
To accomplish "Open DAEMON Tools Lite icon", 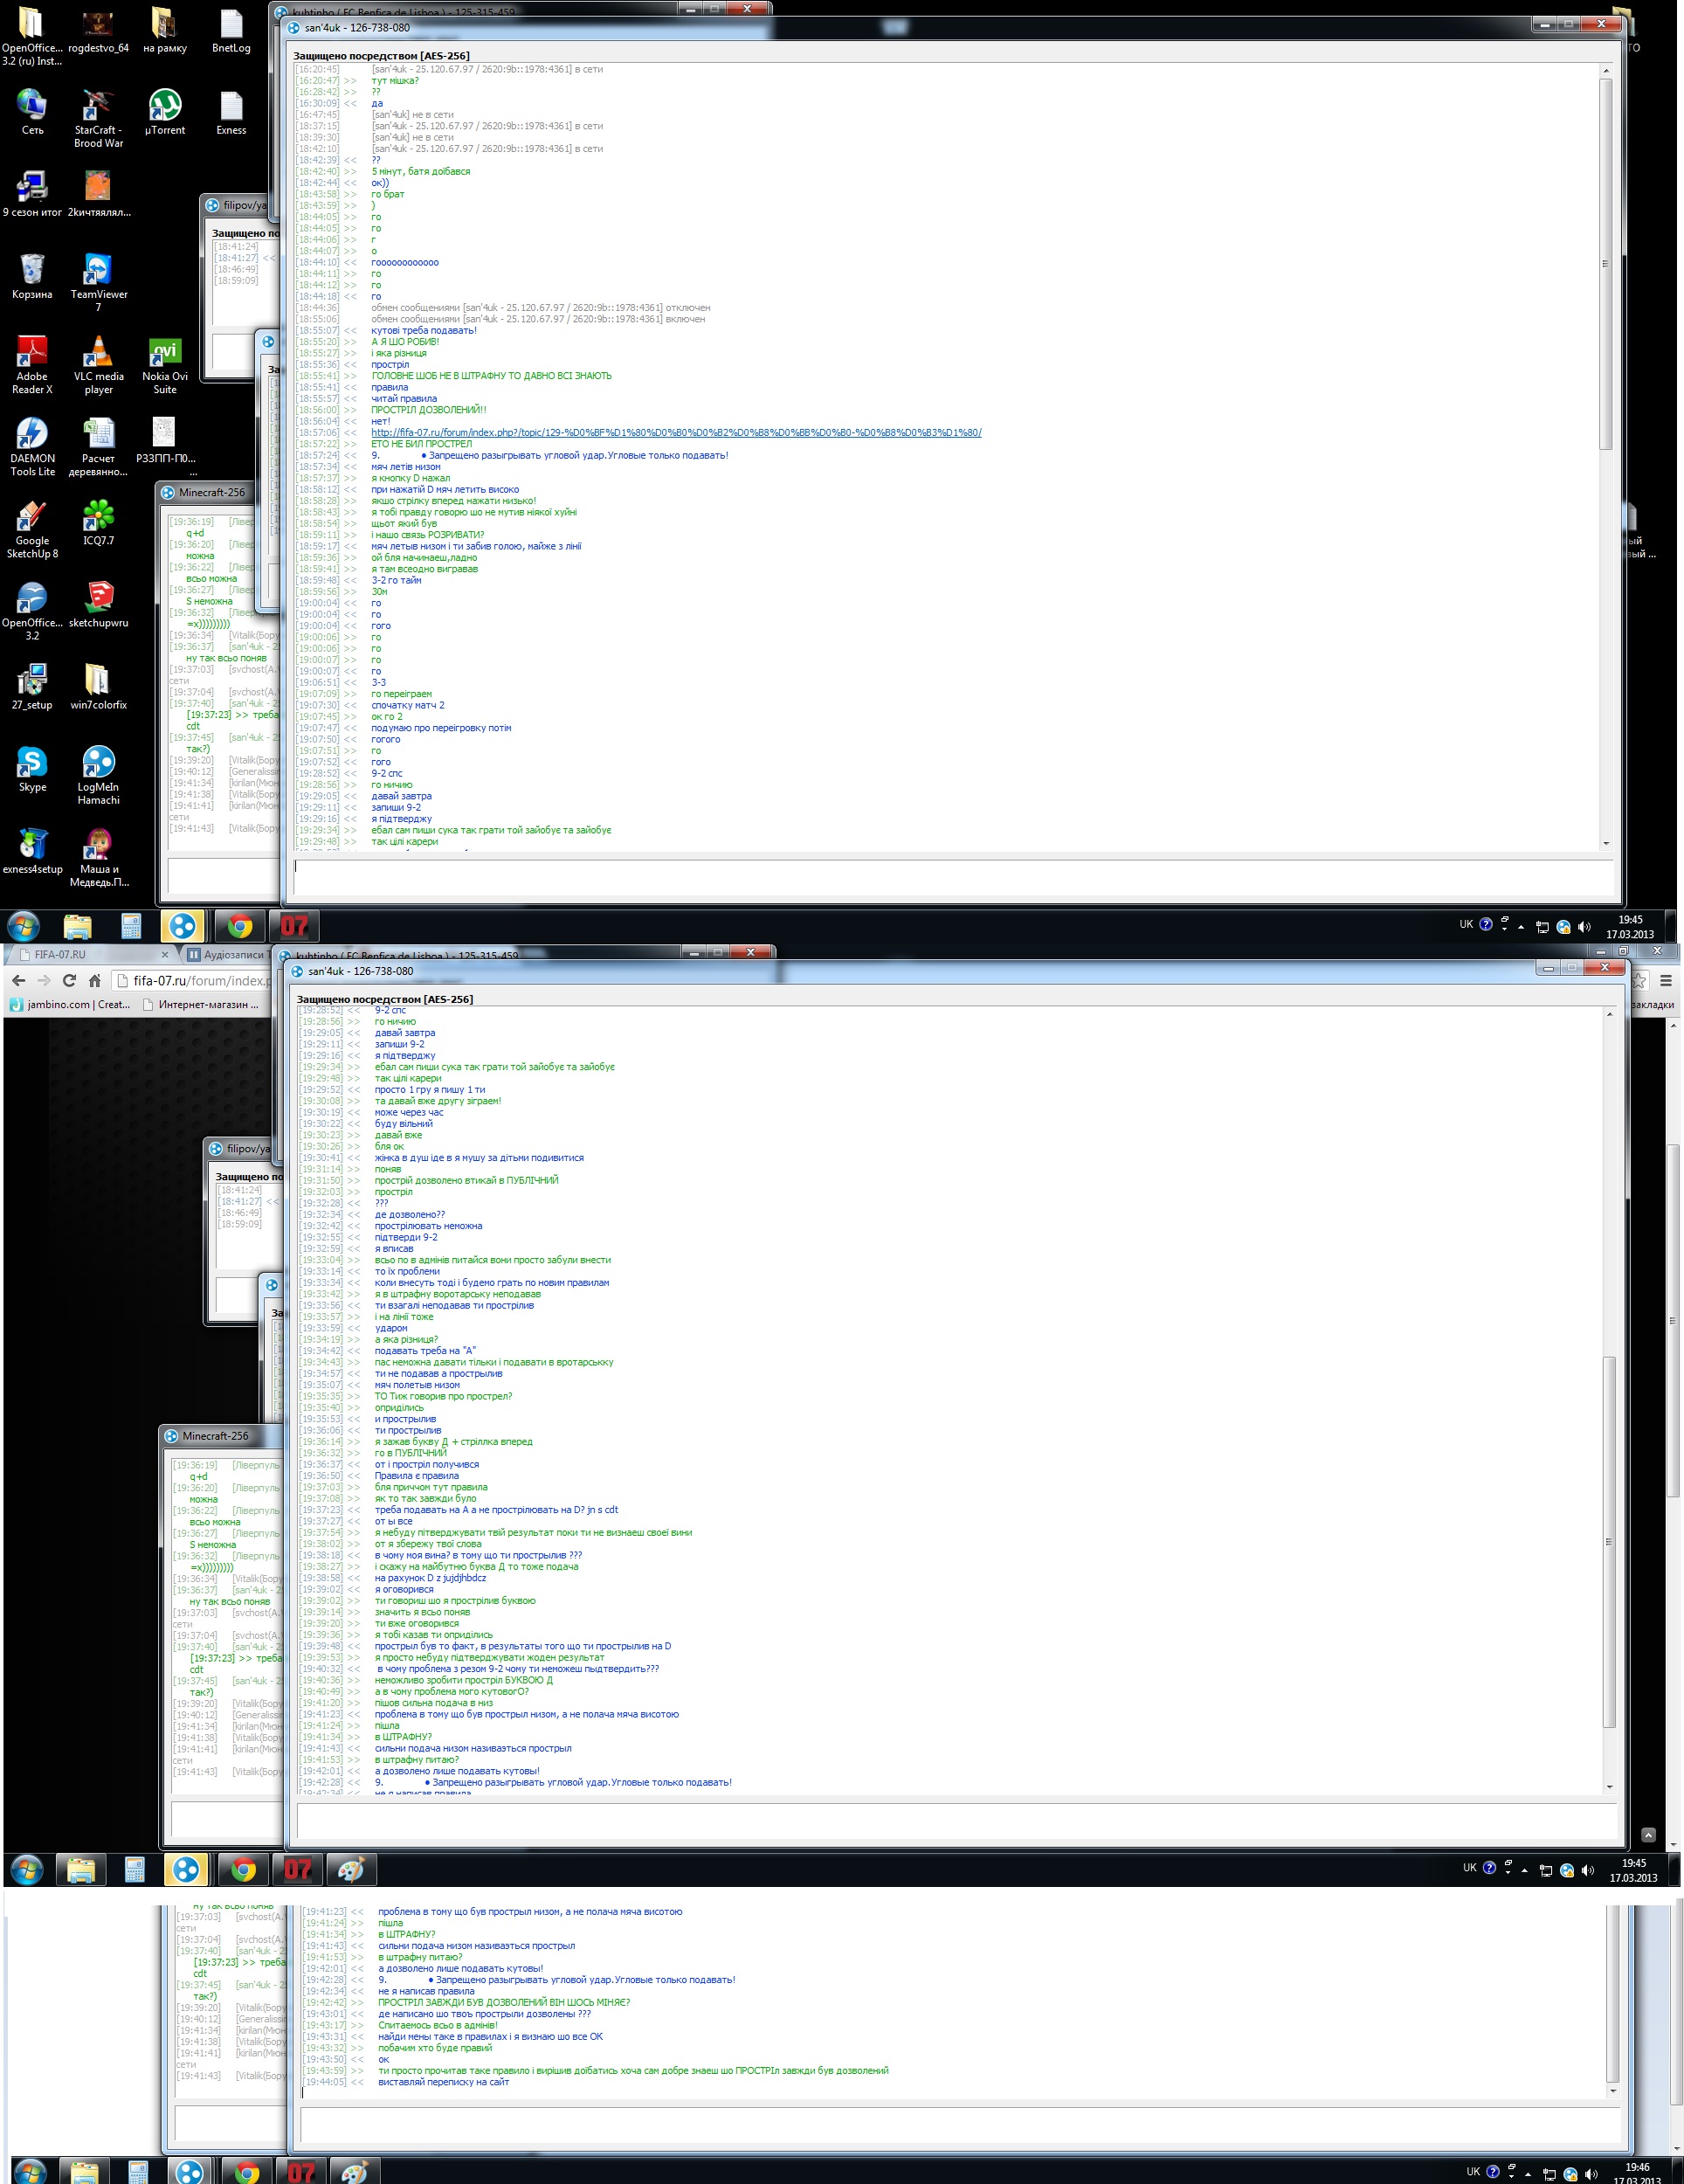I will coord(32,434).
